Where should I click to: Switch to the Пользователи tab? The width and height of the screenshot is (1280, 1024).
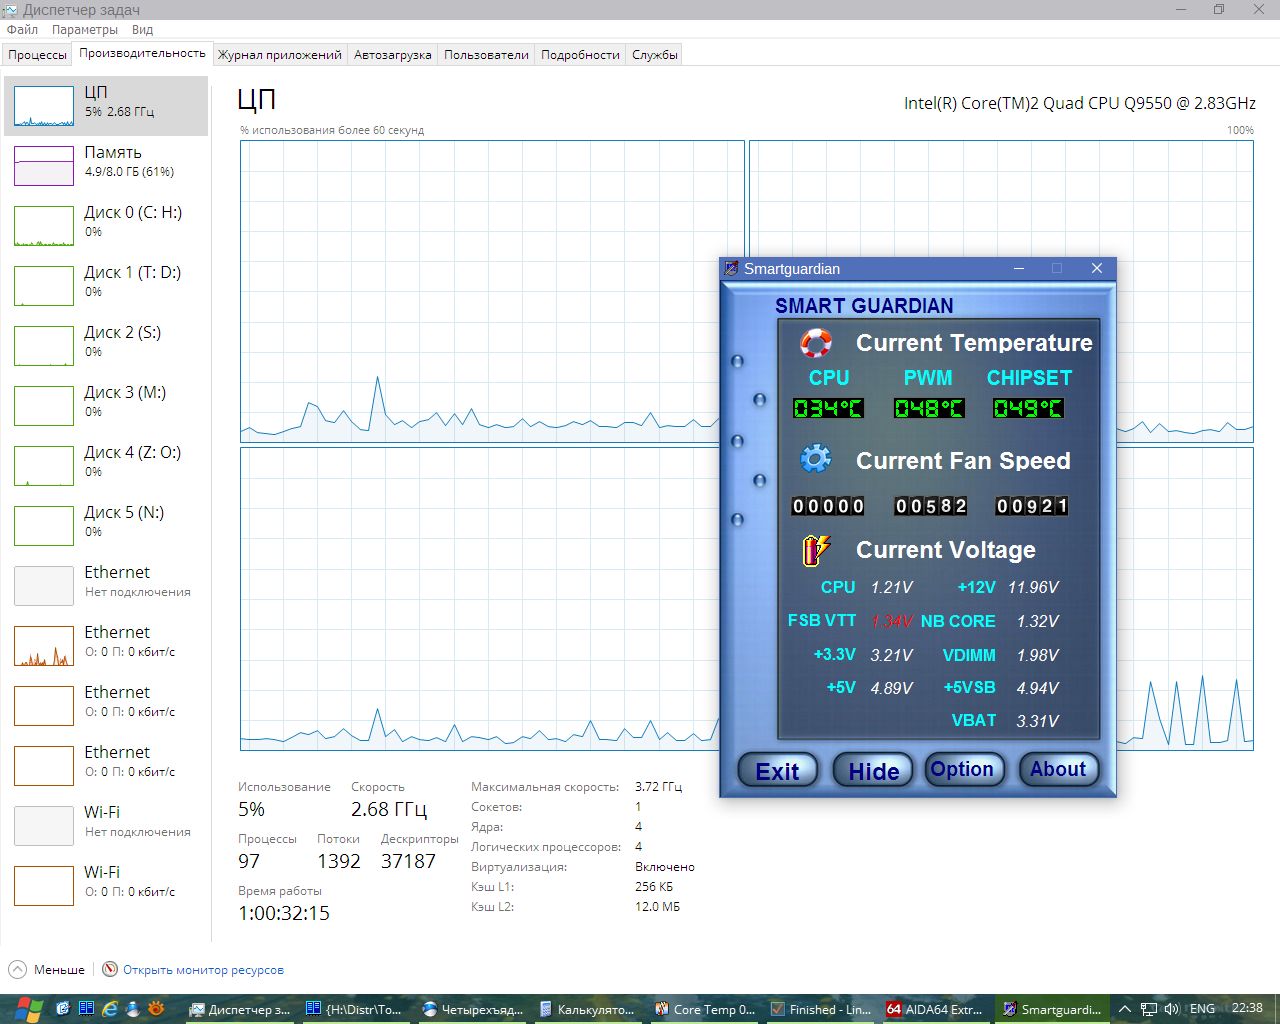pyautogui.click(x=486, y=55)
